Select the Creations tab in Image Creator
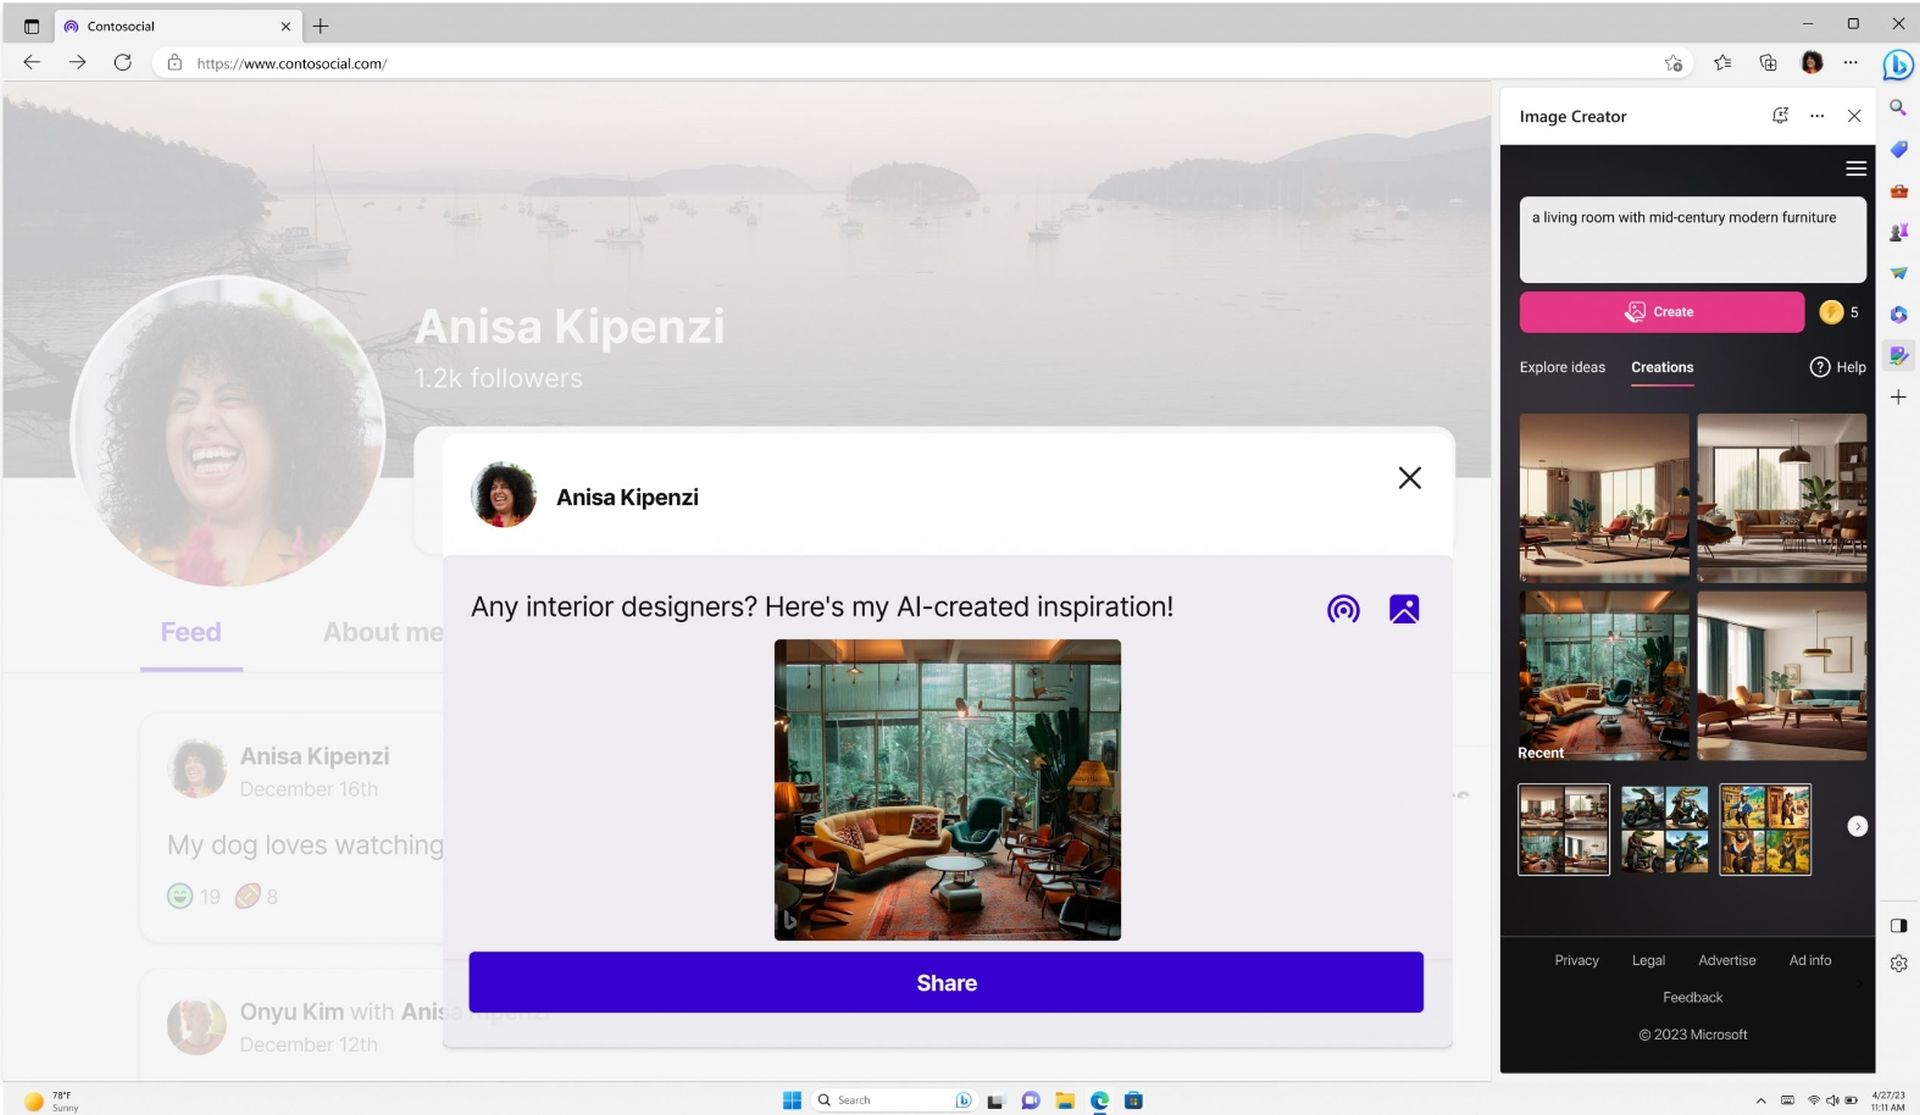 coord(1663,366)
